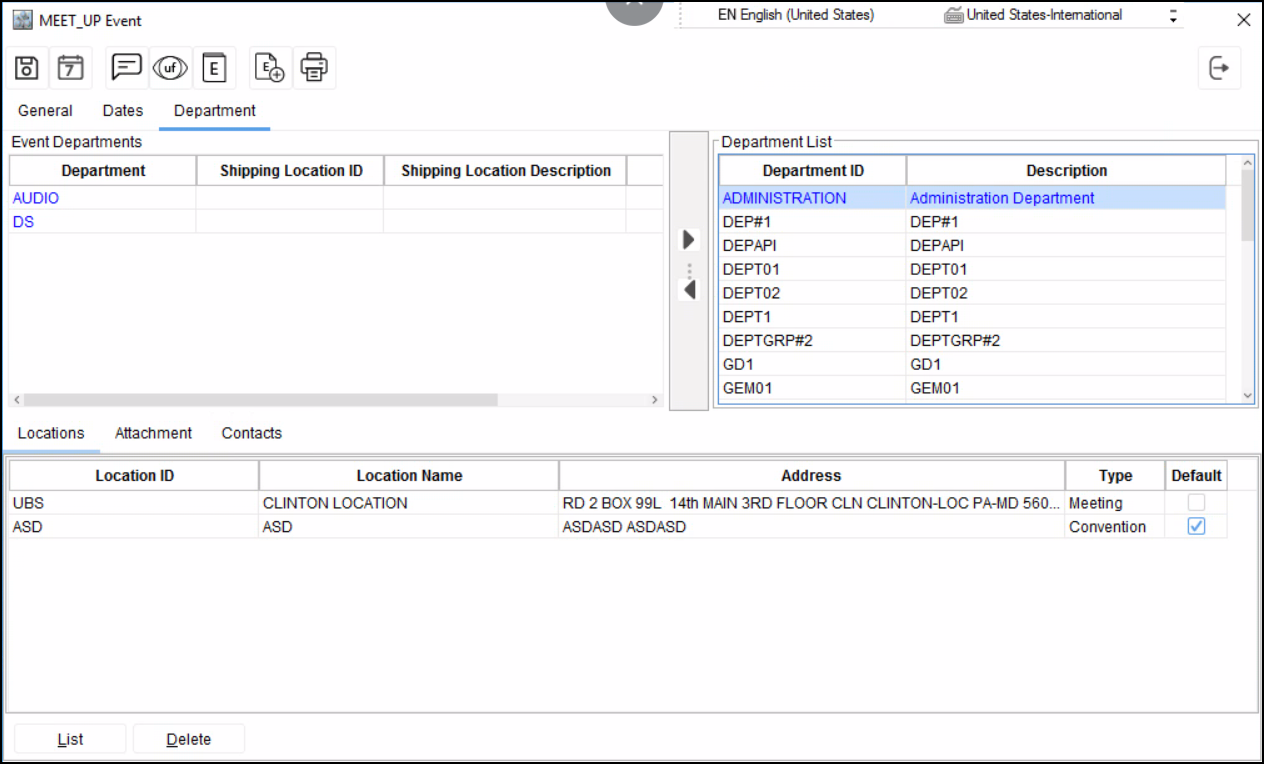Open the comments speech bubble icon
The image size is (1264, 764).
tap(126, 68)
